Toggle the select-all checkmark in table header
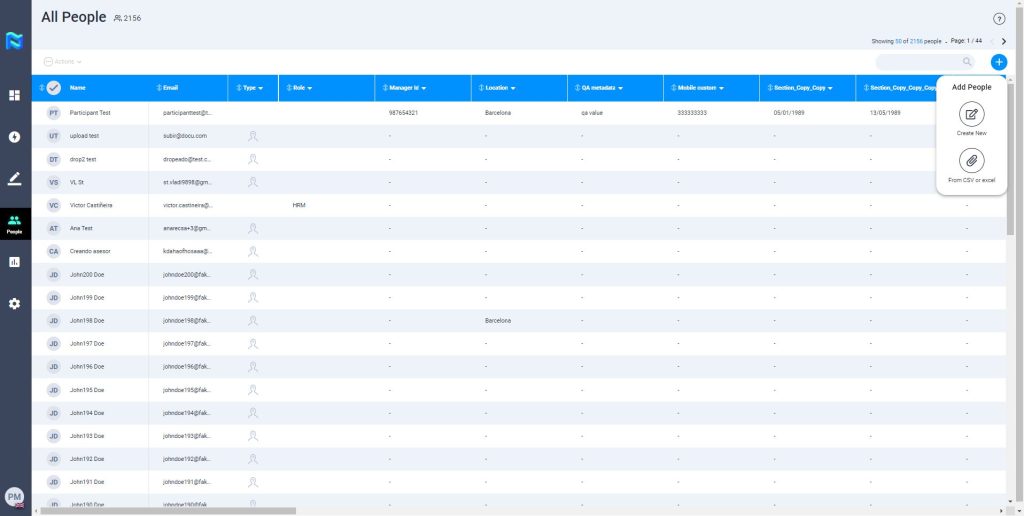1024x516 pixels. 54,88
